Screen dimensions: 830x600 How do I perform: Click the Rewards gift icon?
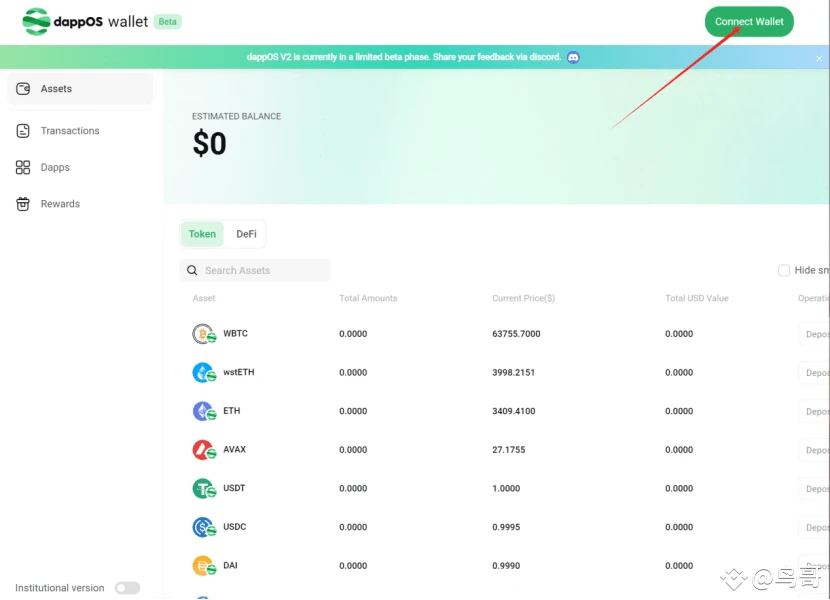[x=23, y=204]
